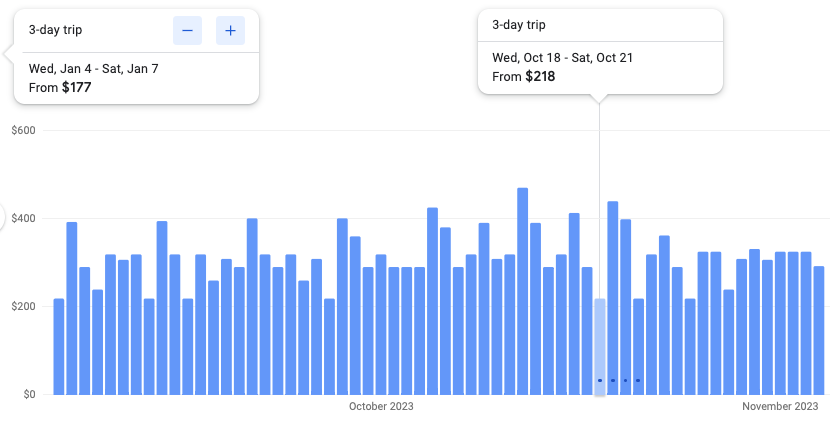This screenshot has height=429, width=837.
Task: Click the $400 y-axis label
Action: 23,218
